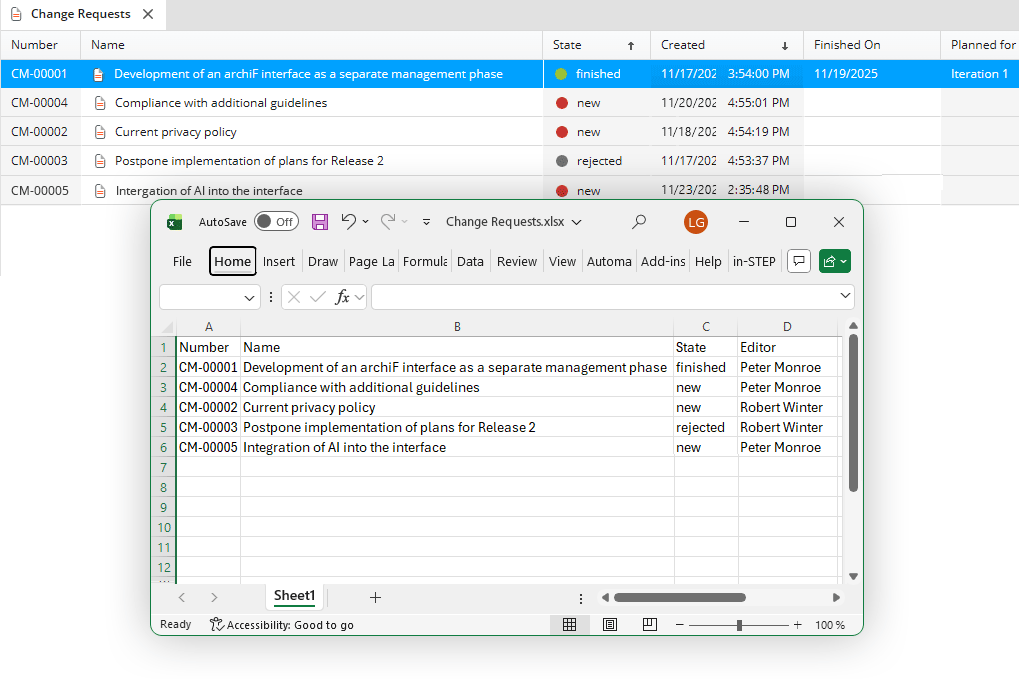The image size is (1019, 679).
Task: Select Normal view button in status bar
Action: (569, 625)
